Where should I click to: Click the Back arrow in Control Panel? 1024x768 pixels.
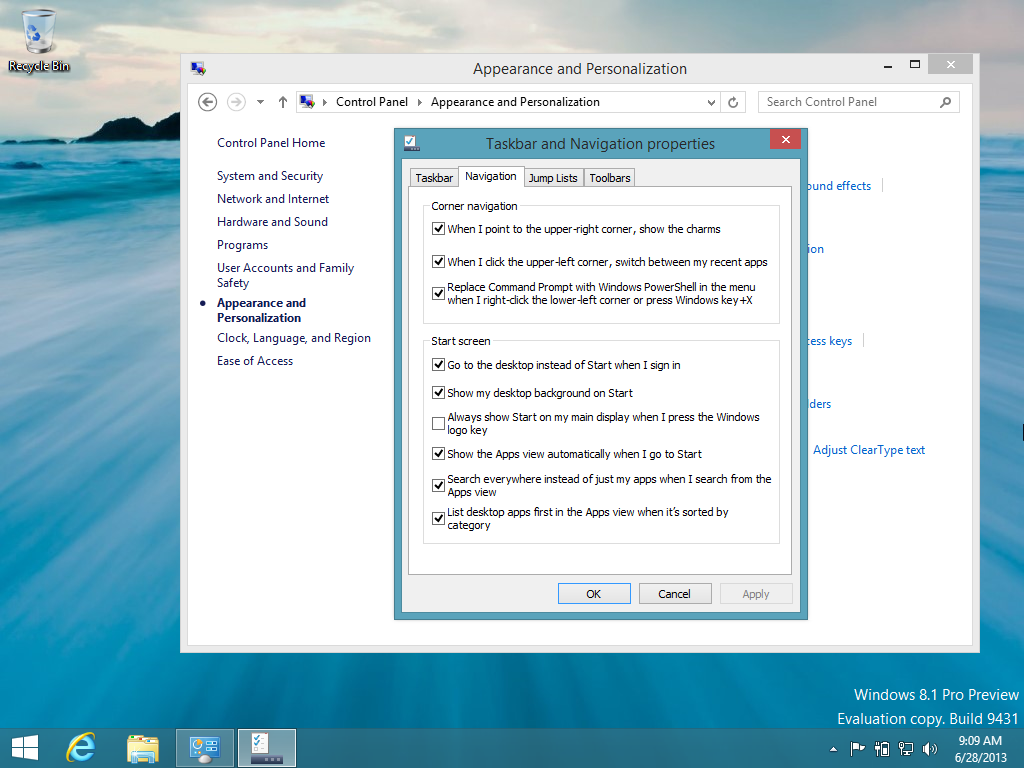[207, 102]
